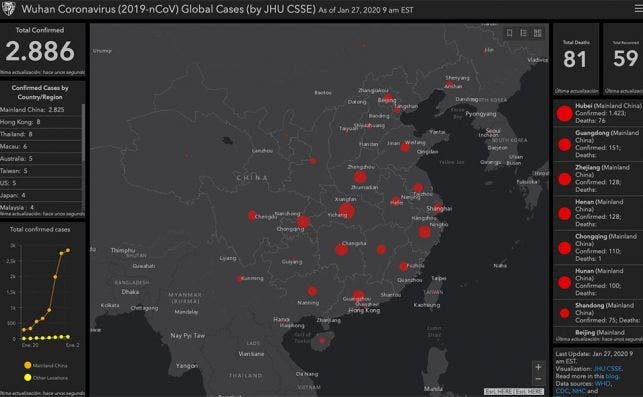Viewport: 643px width, 397px height.
Task: Click the country list scrollbar
Action: (x=84, y=133)
